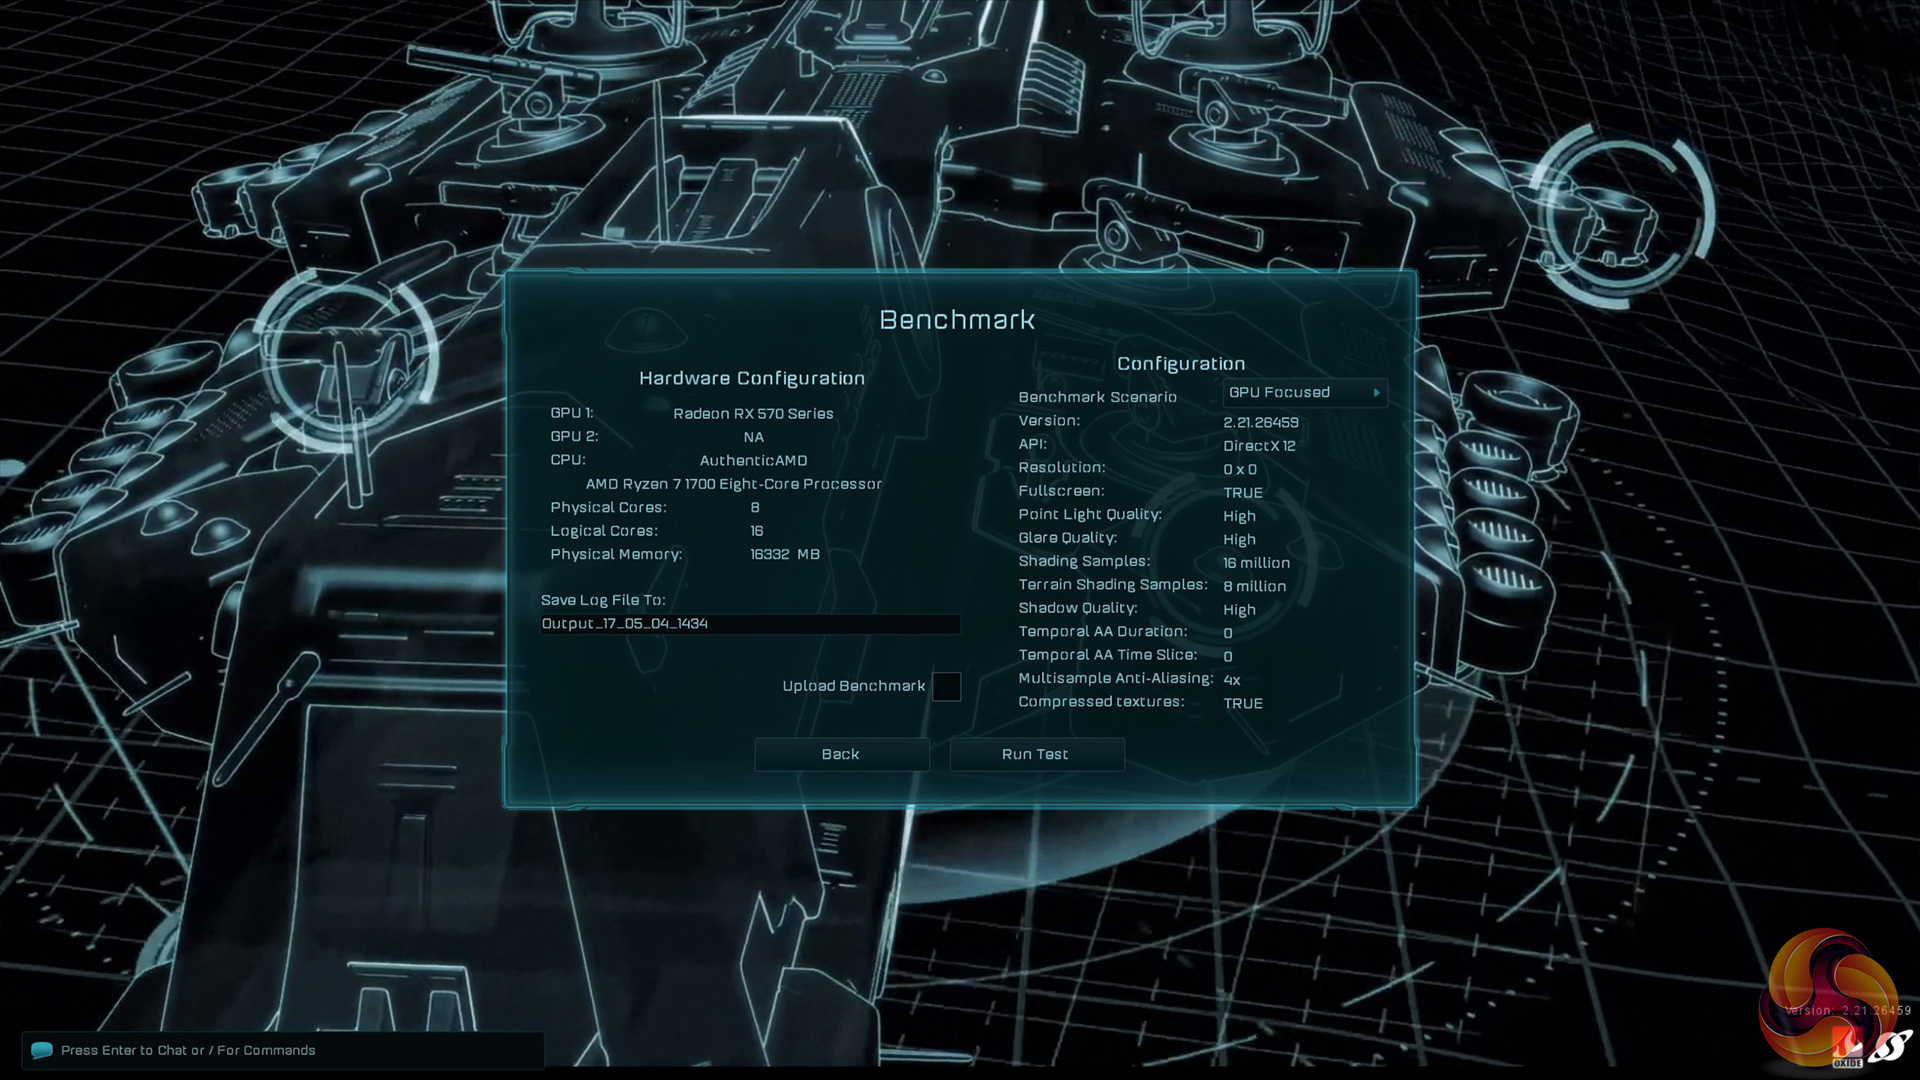Click the circular HUD ring on left antenna
The image size is (1920, 1080).
(x=343, y=360)
